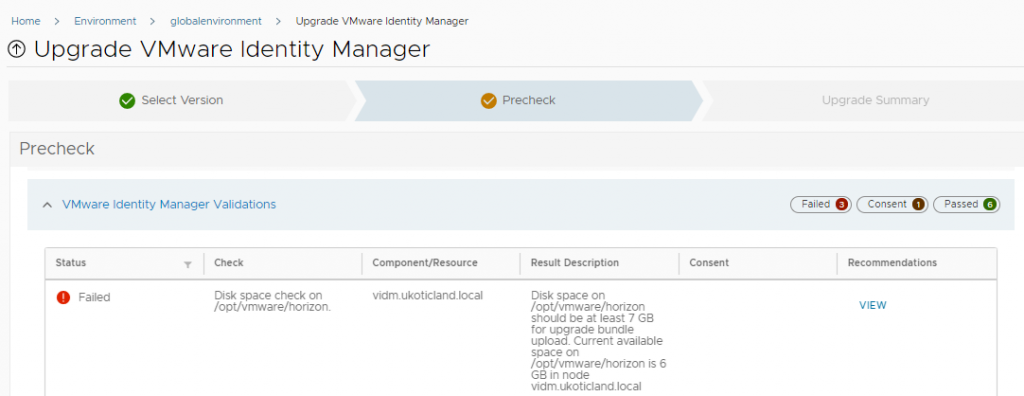Image resolution: width=1024 pixels, height=396 pixels.
Task: Click the red Failed error icon
Action: tap(63, 297)
